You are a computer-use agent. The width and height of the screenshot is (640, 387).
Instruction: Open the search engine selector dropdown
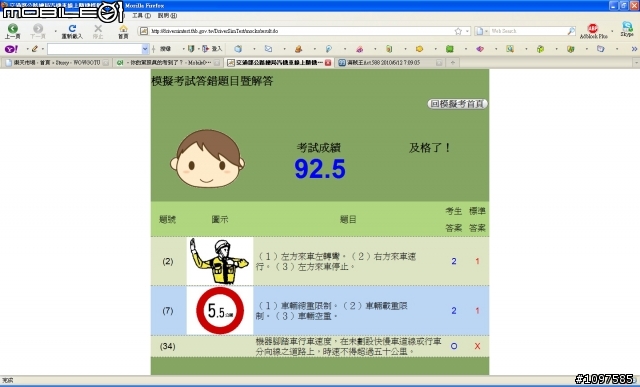click(486, 31)
